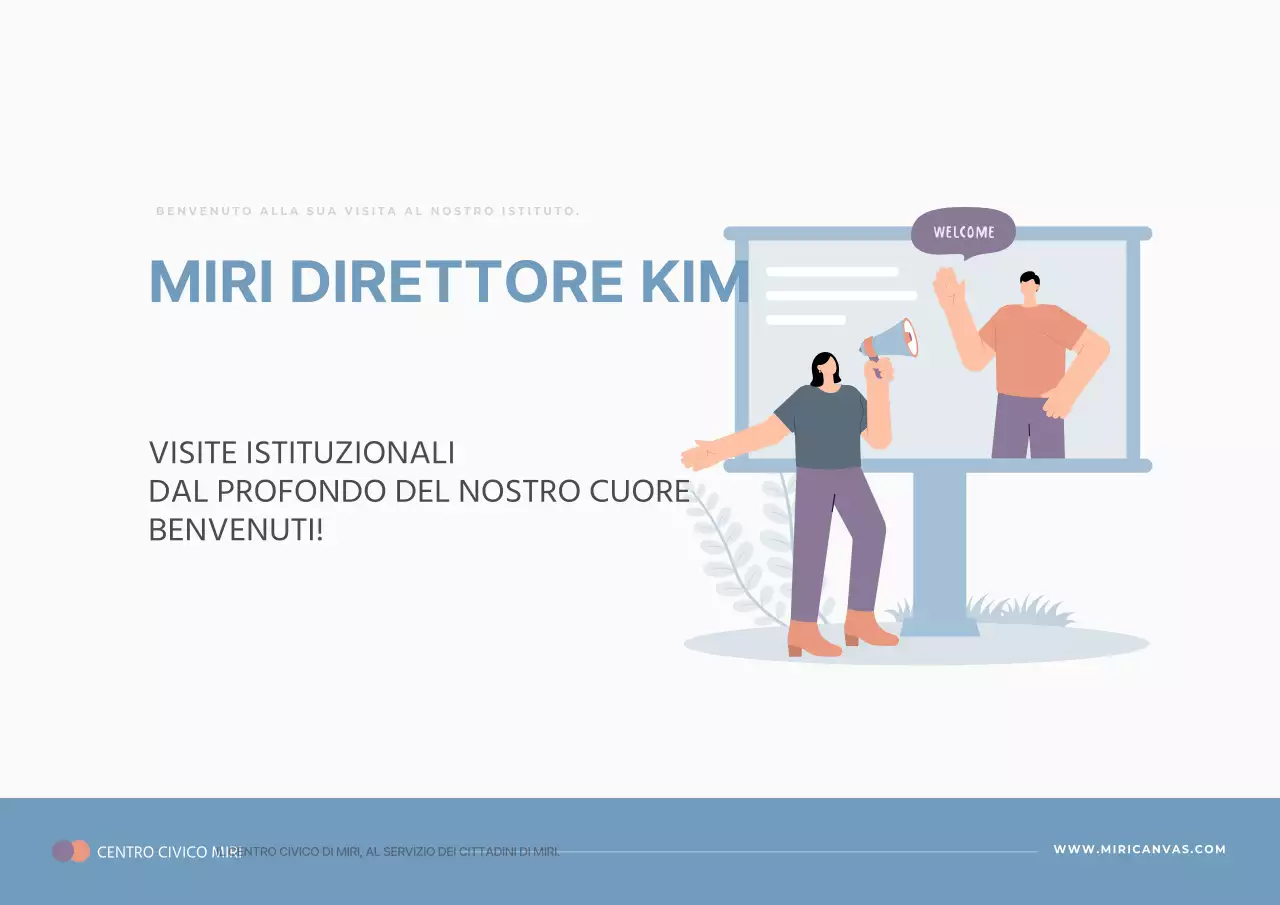This screenshot has height=905, width=1280.
Task: Select the MIRI DIRETTORE KIM headline
Action: (448, 282)
